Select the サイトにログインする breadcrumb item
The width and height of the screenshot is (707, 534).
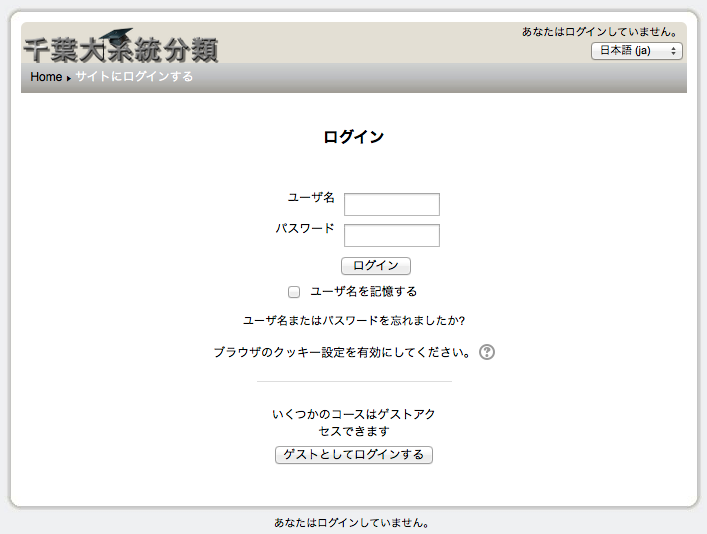tap(134, 77)
